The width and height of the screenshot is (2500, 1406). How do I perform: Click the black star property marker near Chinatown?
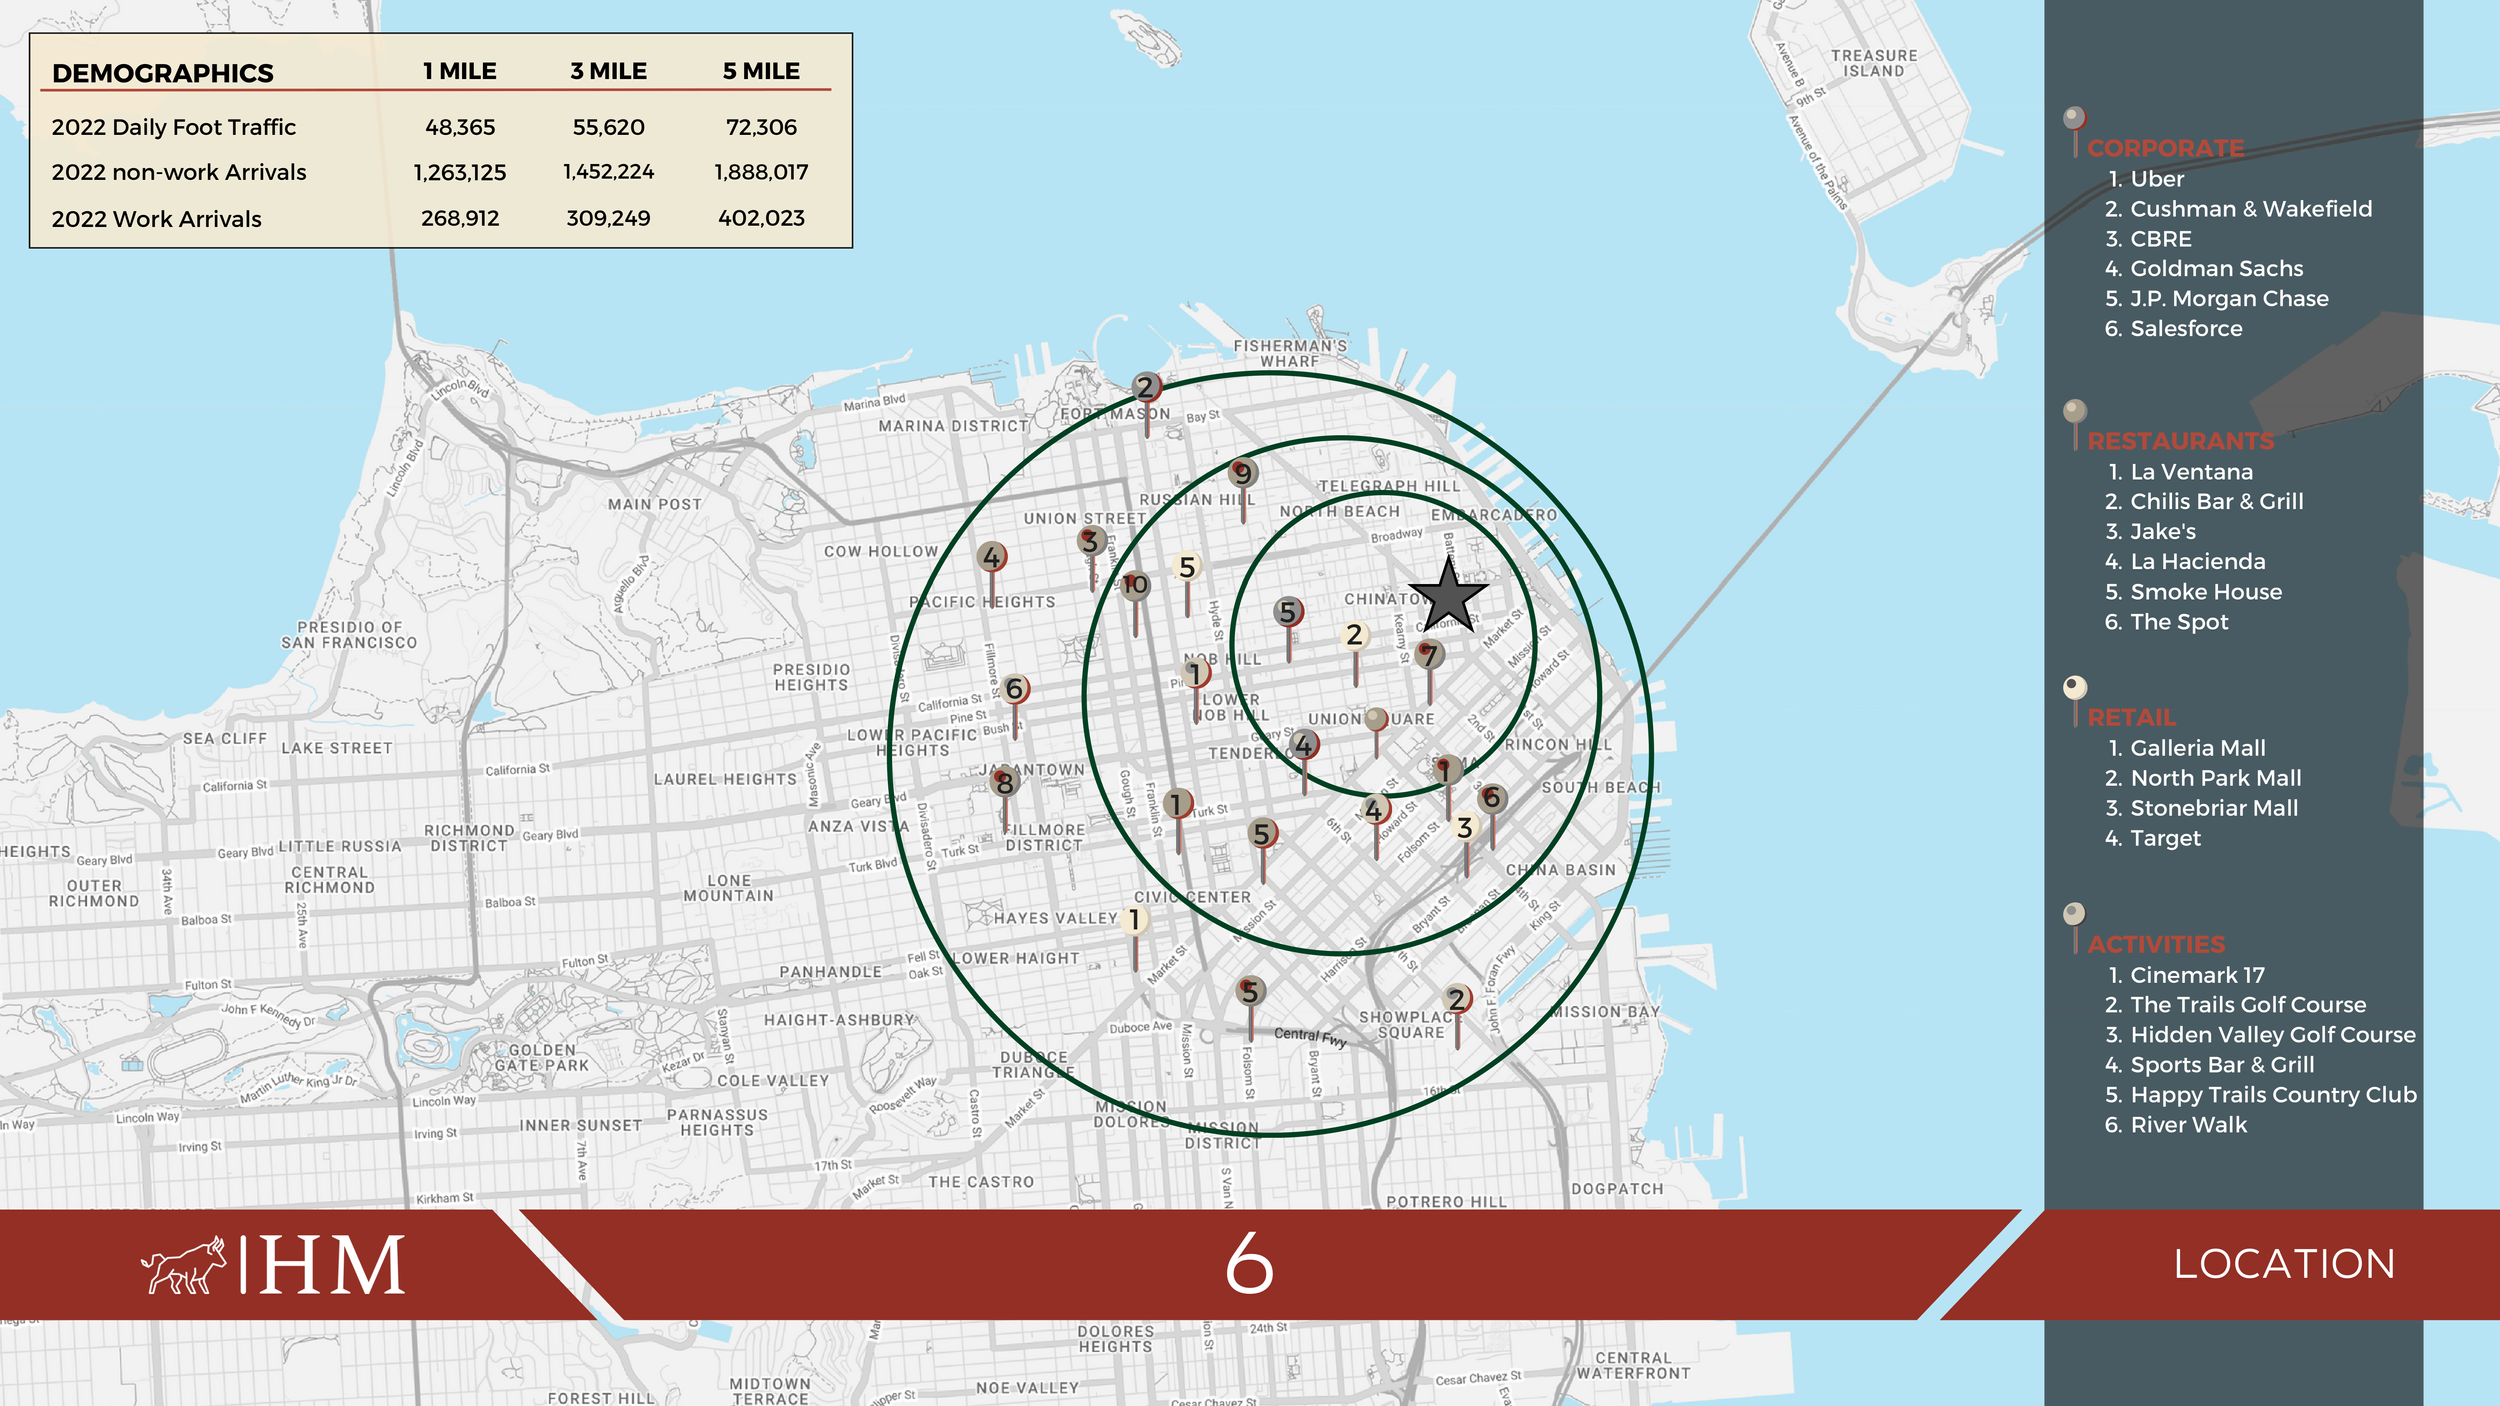point(1448,595)
